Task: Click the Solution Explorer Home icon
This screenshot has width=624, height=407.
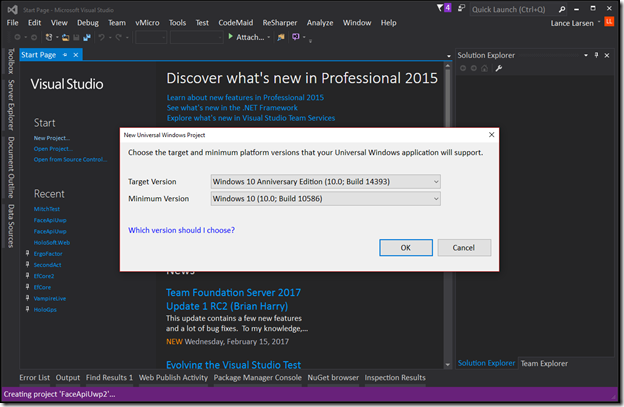Action: 484,68
